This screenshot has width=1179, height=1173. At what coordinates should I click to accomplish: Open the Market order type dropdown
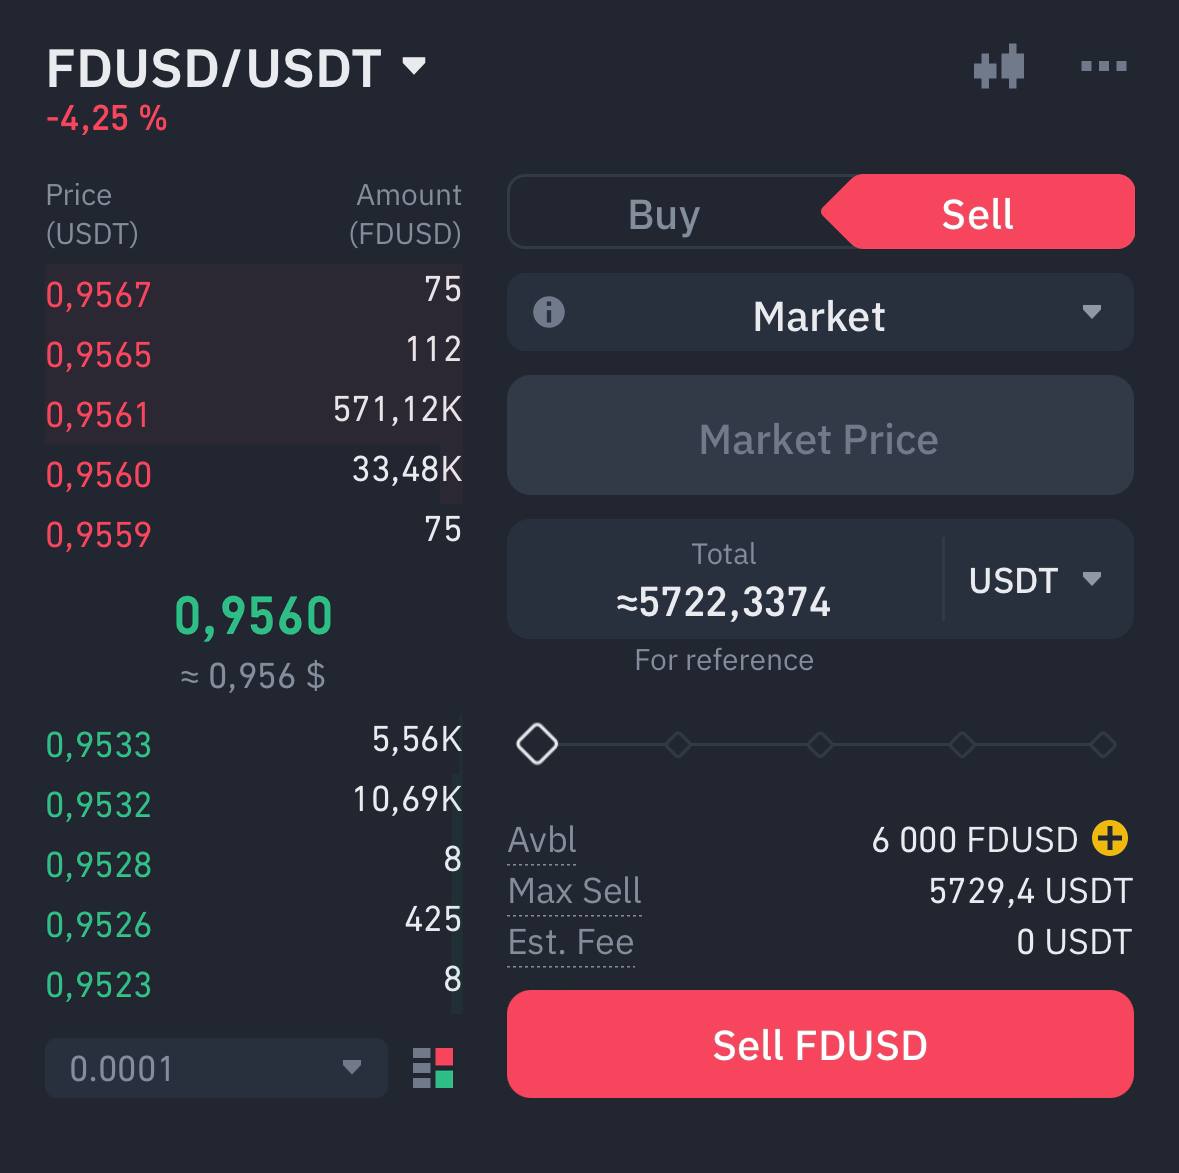pos(820,313)
